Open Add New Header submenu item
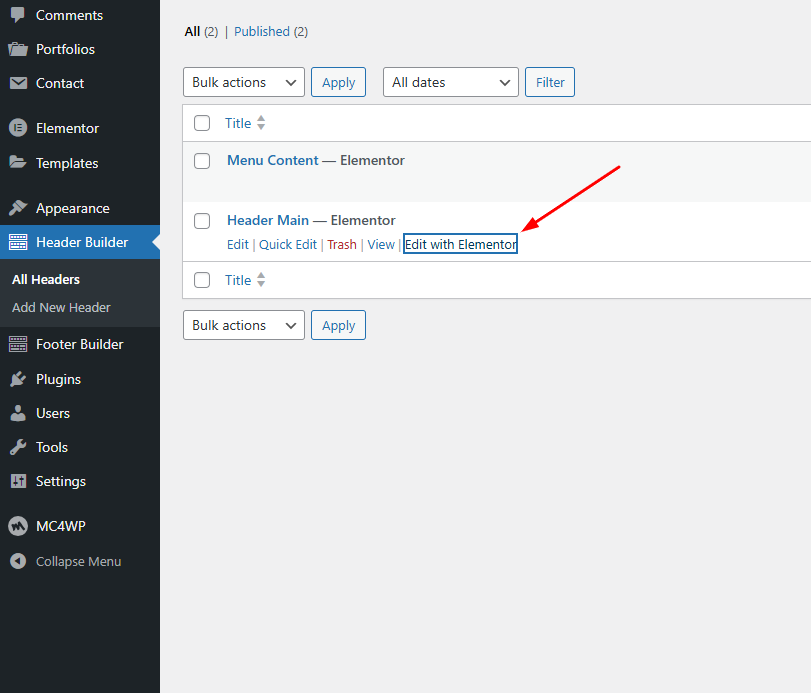The width and height of the screenshot is (811, 693). click(61, 307)
